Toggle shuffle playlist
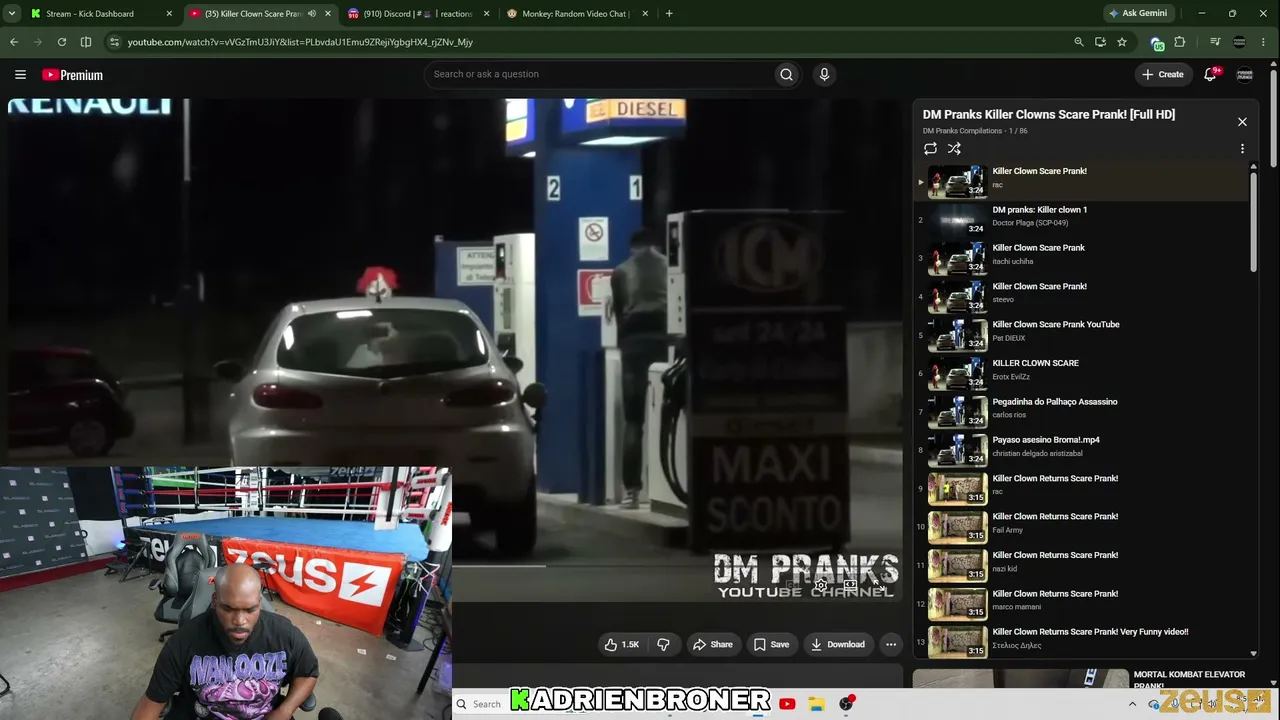Screen dimensions: 1280x720 (x=954, y=149)
